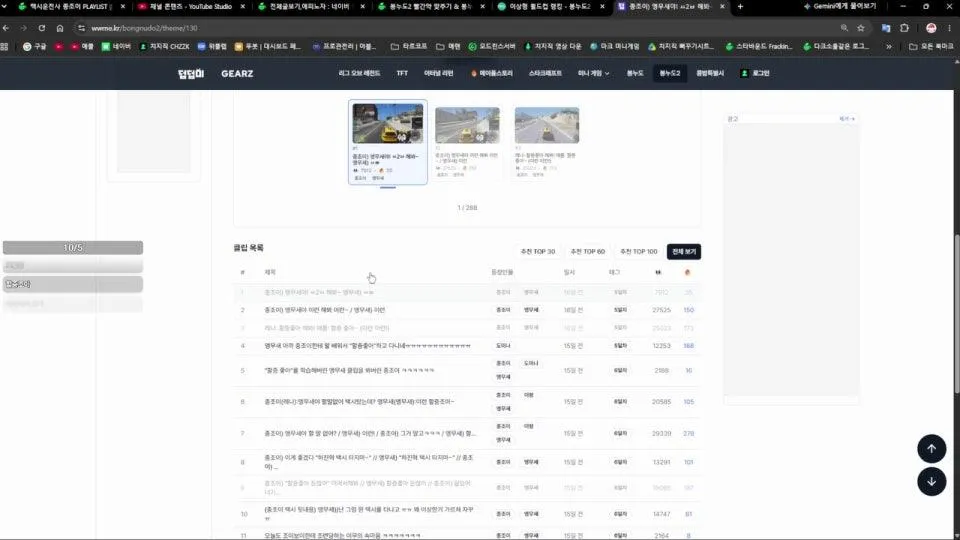Click the Gemini button in title bar

click(839, 7)
